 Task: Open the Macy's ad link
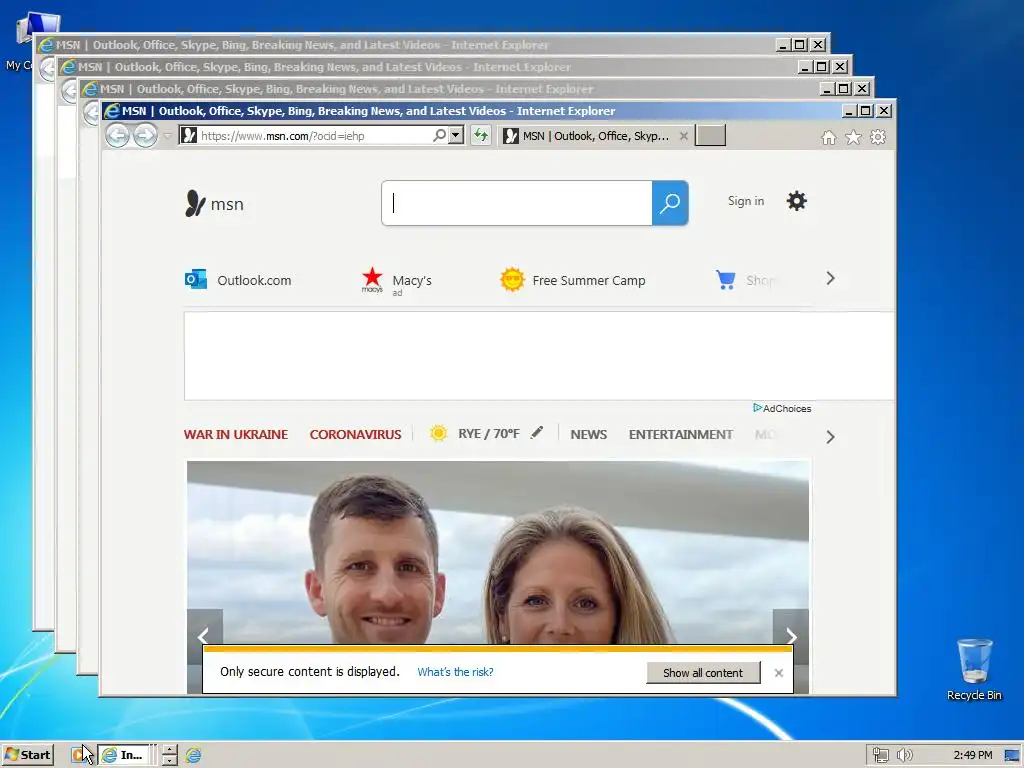click(x=412, y=281)
